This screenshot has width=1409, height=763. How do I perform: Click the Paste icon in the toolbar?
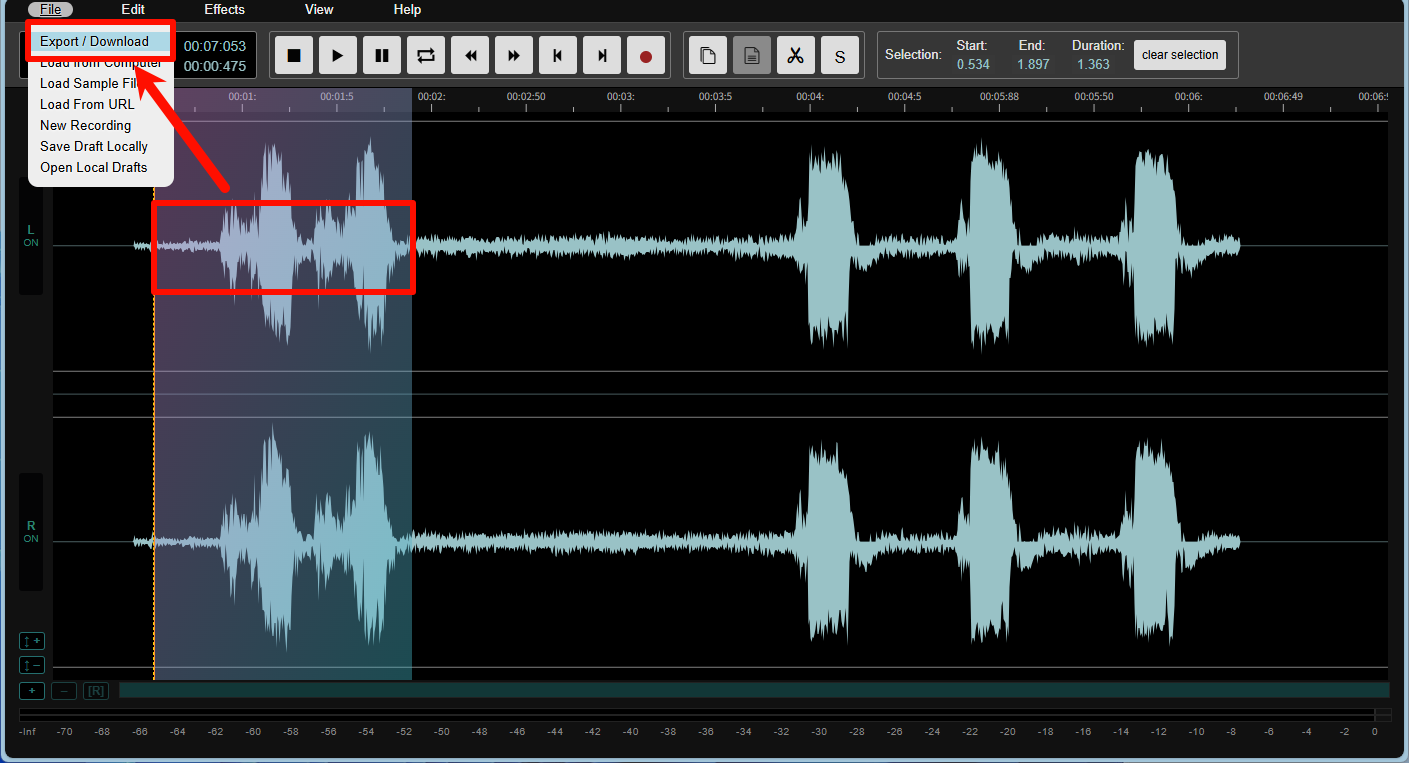click(x=752, y=56)
